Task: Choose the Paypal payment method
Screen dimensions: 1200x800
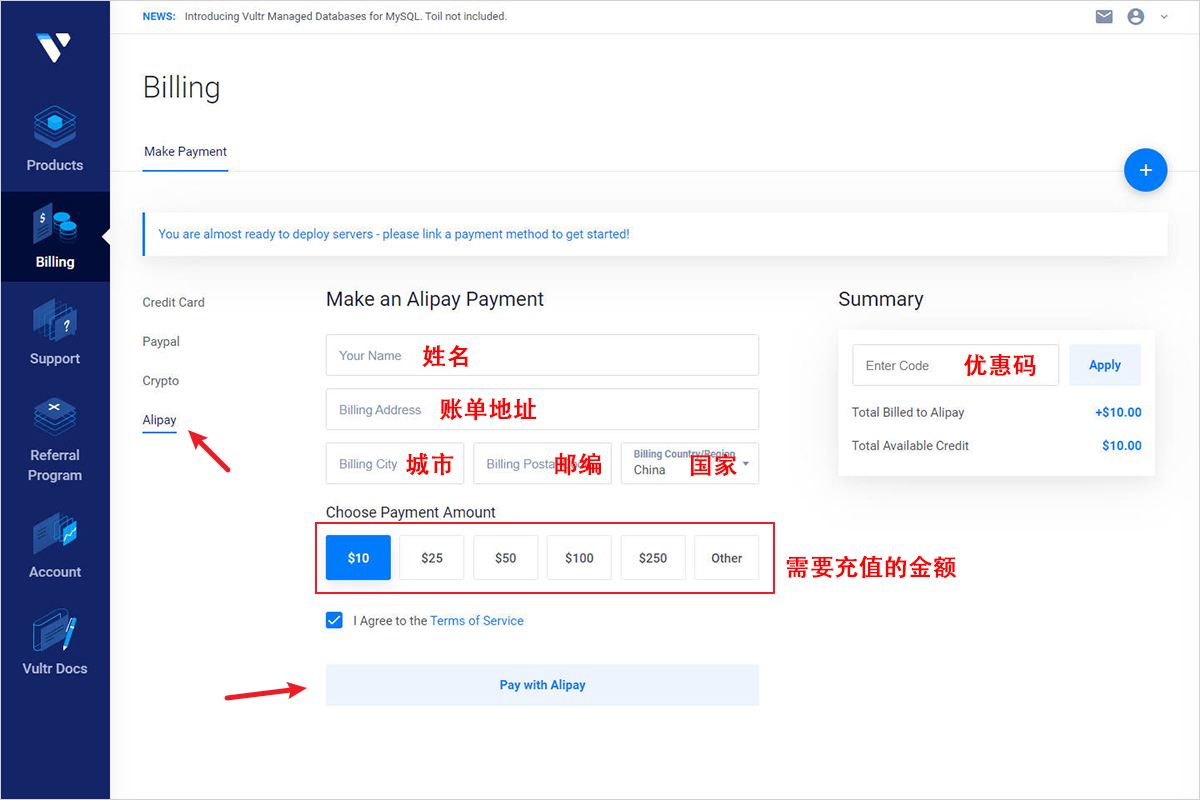Action: coord(161,342)
